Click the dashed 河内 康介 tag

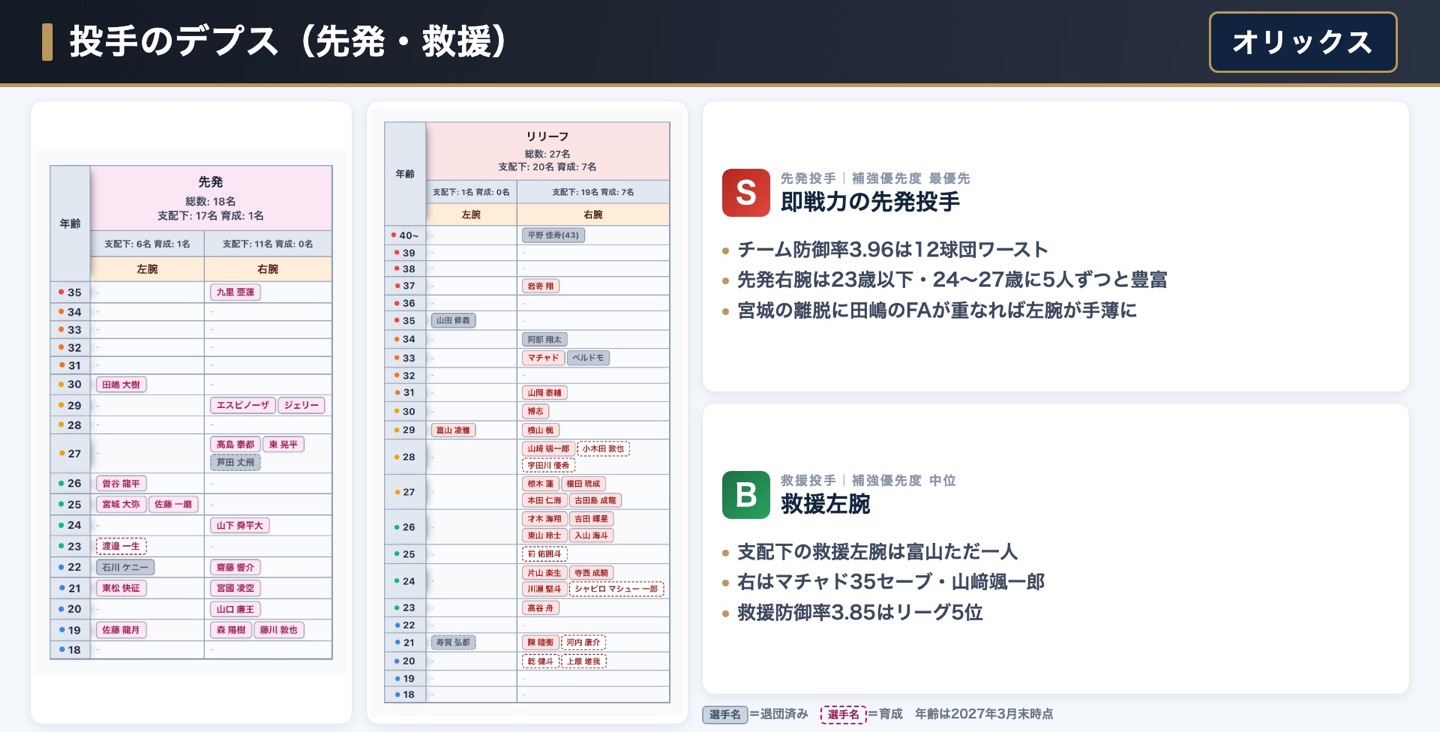point(583,642)
